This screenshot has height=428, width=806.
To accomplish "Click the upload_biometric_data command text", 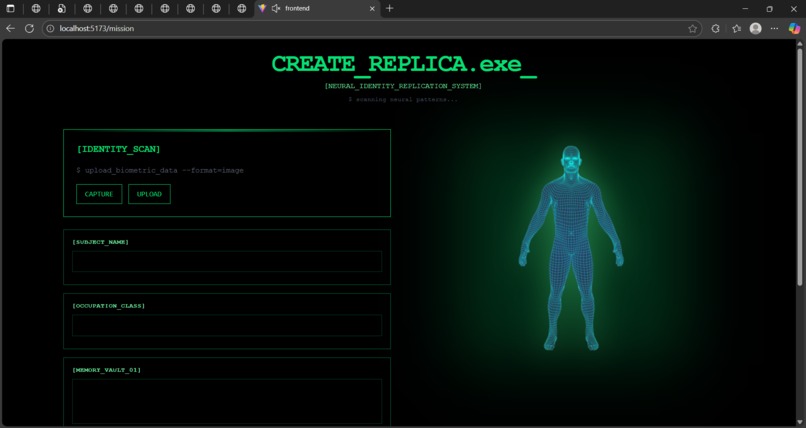I will pos(160,171).
